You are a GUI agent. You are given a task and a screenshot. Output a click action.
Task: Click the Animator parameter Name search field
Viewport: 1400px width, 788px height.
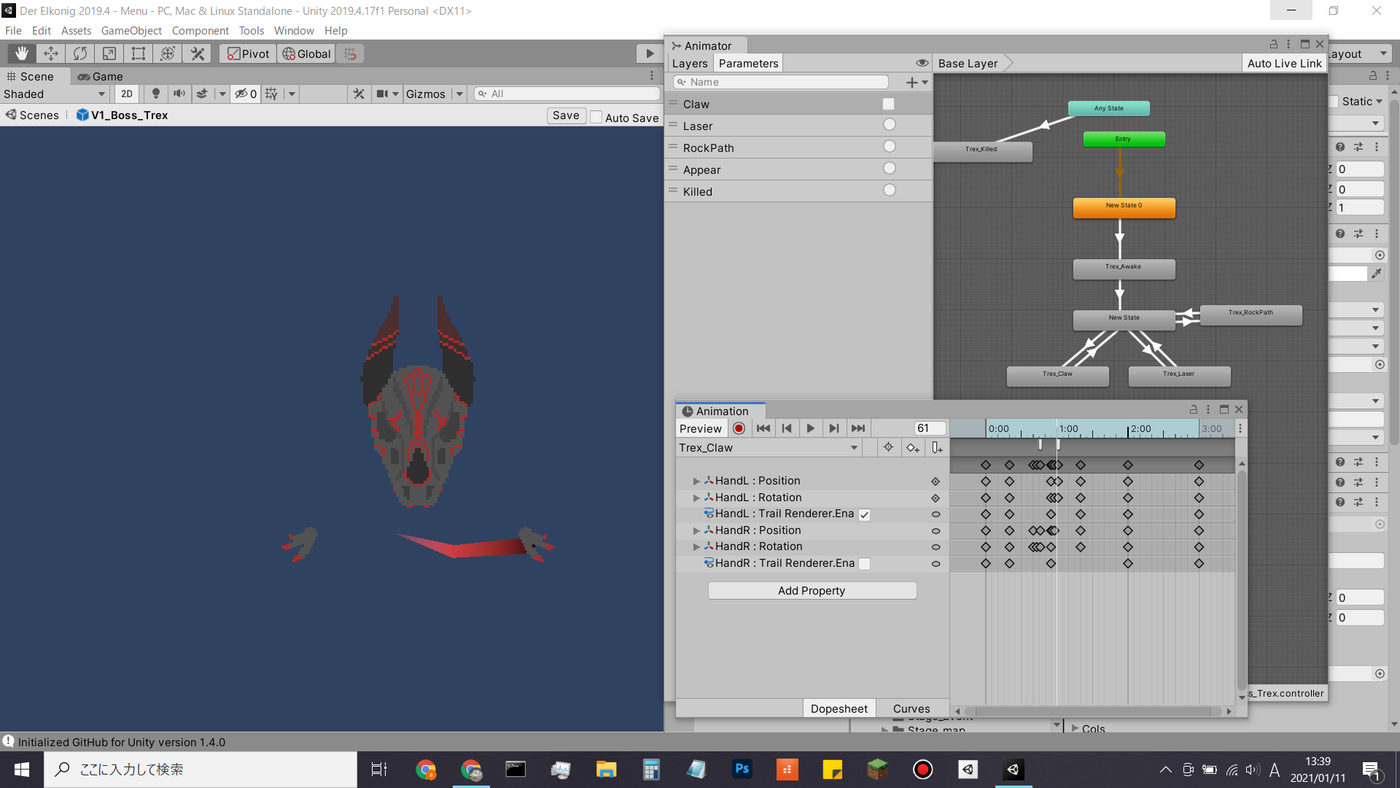781,82
